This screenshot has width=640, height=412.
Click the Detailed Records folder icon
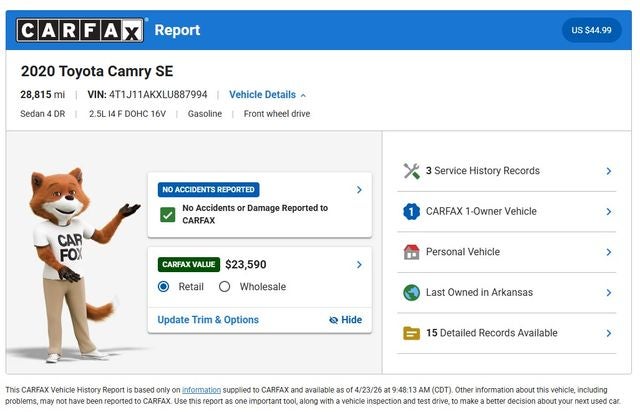point(411,333)
